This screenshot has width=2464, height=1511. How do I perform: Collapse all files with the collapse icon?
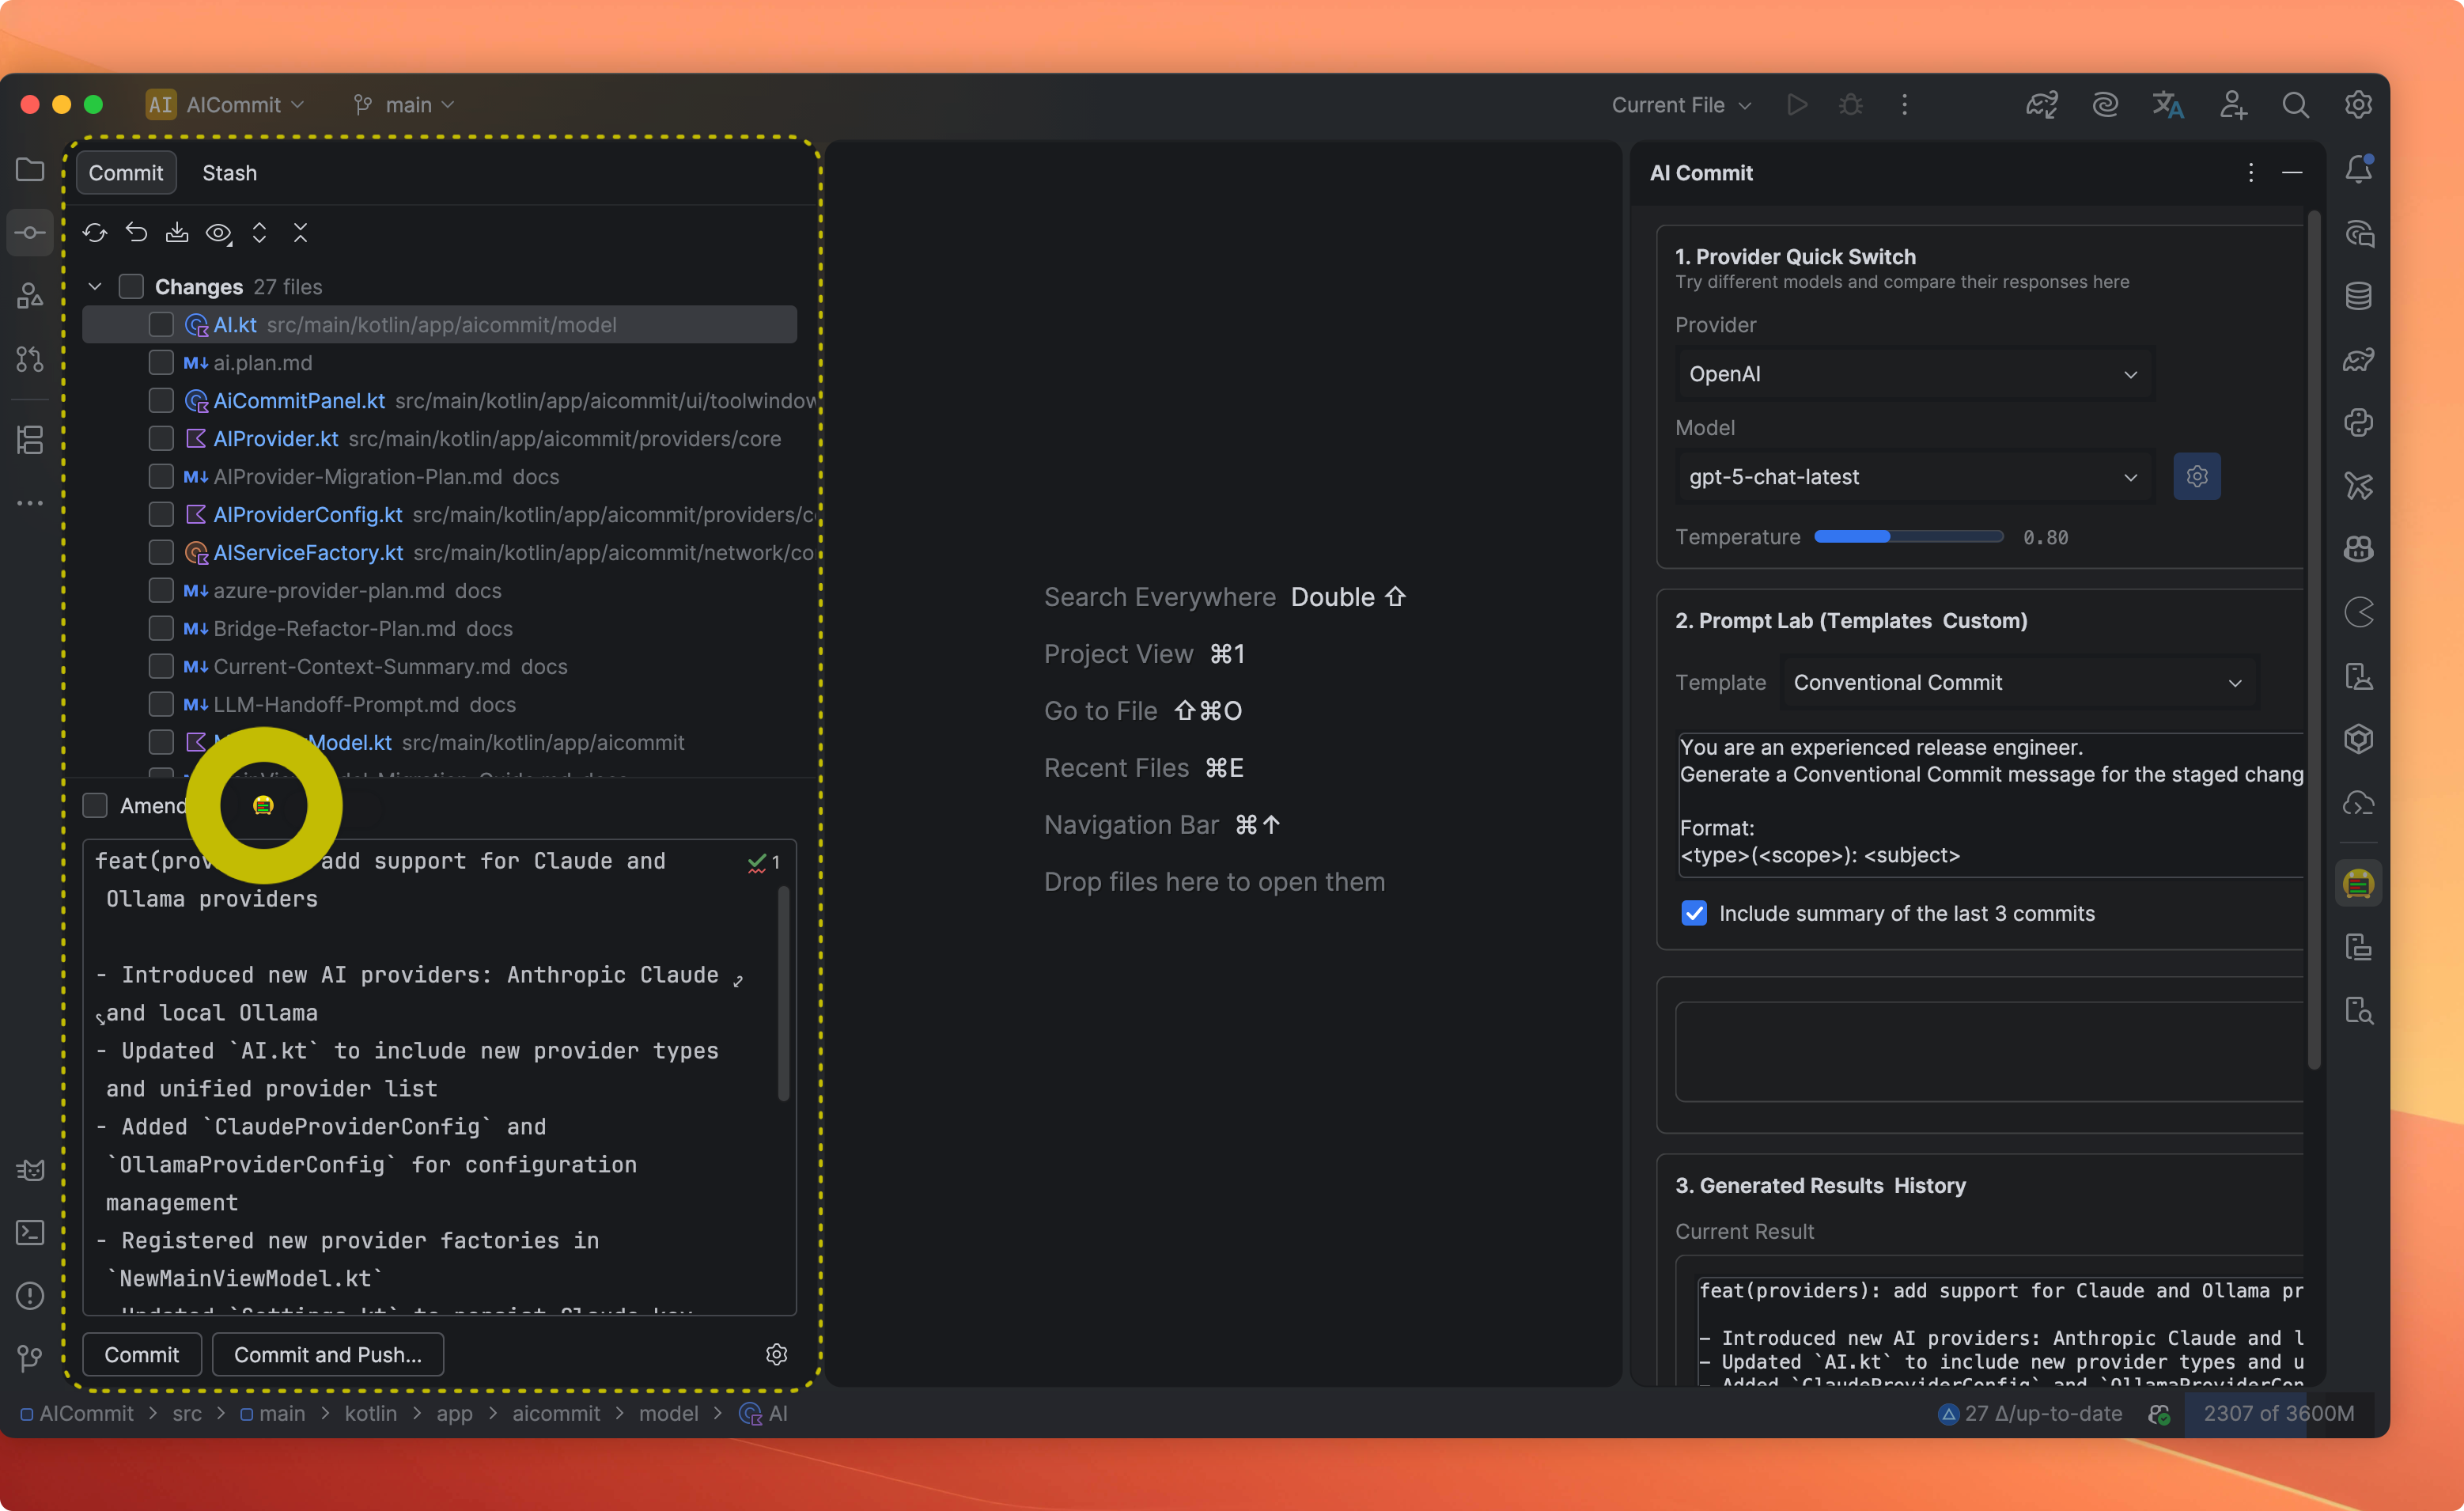tap(301, 232)
